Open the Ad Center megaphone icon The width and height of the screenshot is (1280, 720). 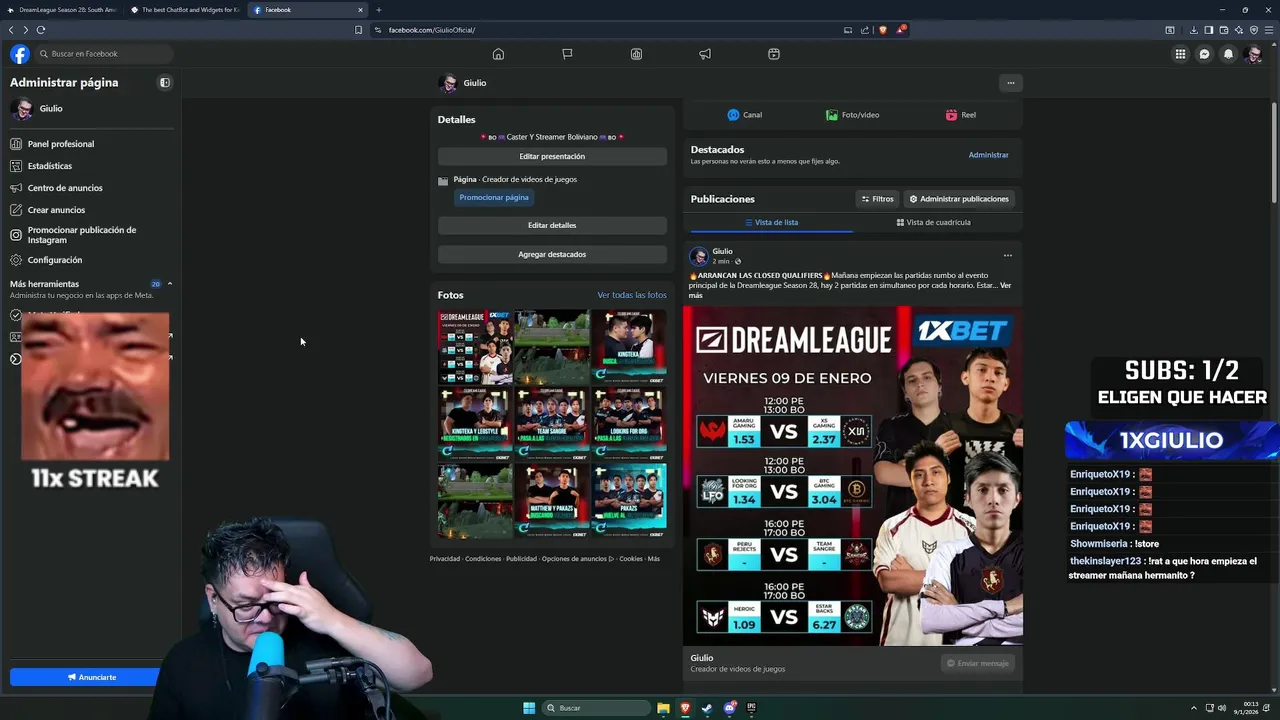coord(705,54)
